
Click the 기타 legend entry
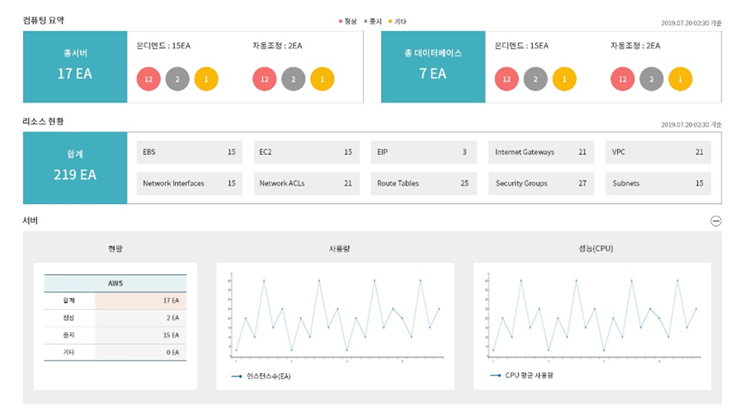(398, 22)
